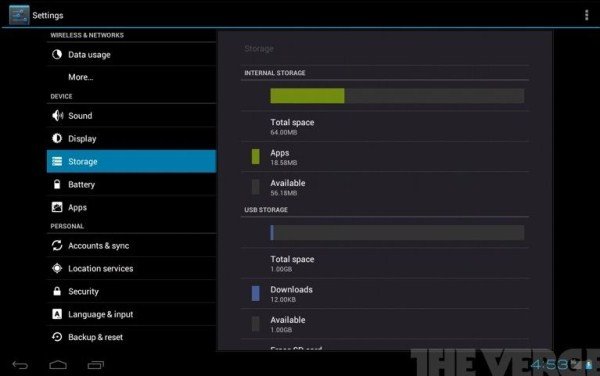
Task: Click the Data usage pie icon
Action: 57,54
